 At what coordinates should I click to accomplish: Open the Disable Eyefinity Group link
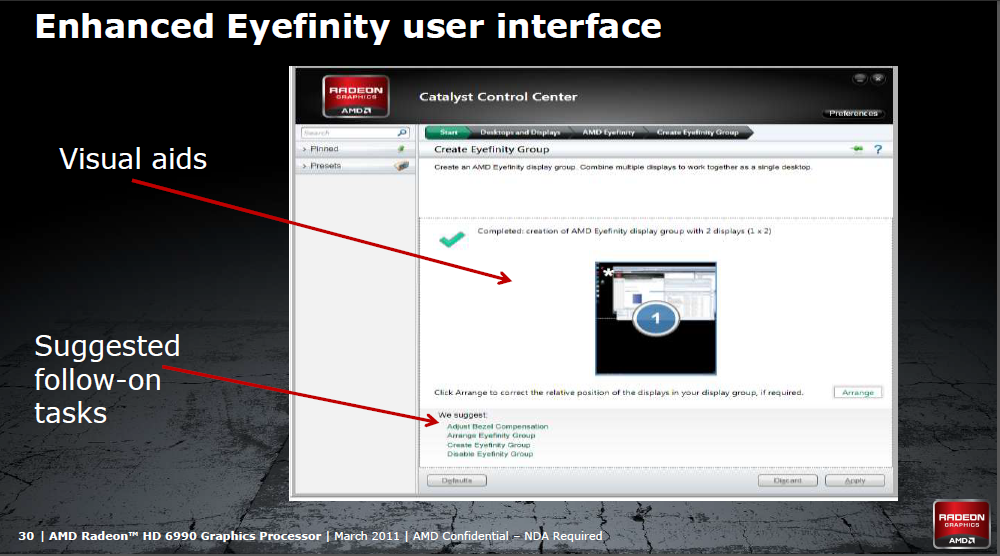490,454
